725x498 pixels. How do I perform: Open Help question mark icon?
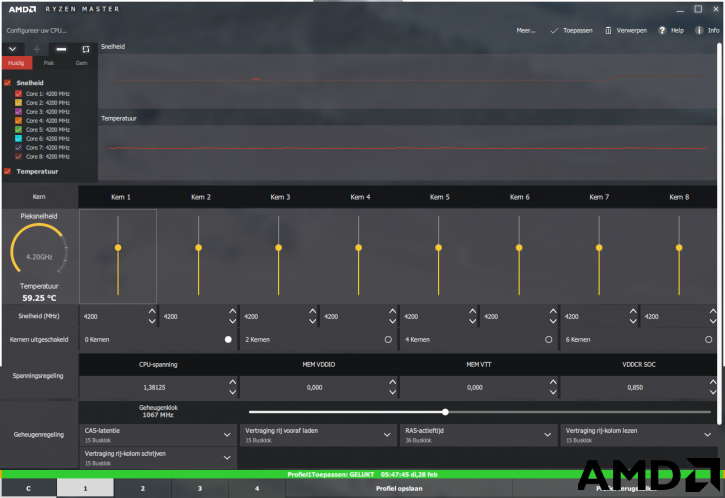point(662,31)
